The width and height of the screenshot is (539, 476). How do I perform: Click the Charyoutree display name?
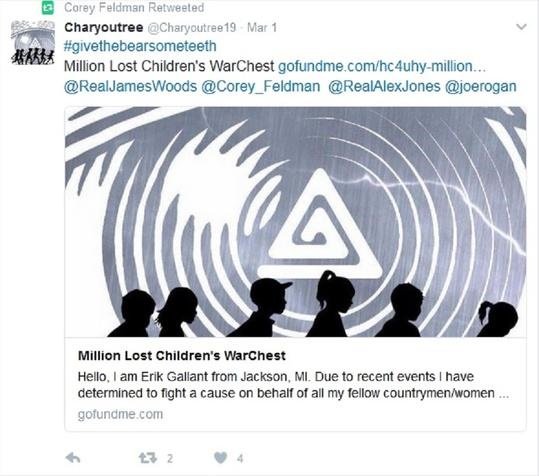pyautogui.click(x=104, y=27)
